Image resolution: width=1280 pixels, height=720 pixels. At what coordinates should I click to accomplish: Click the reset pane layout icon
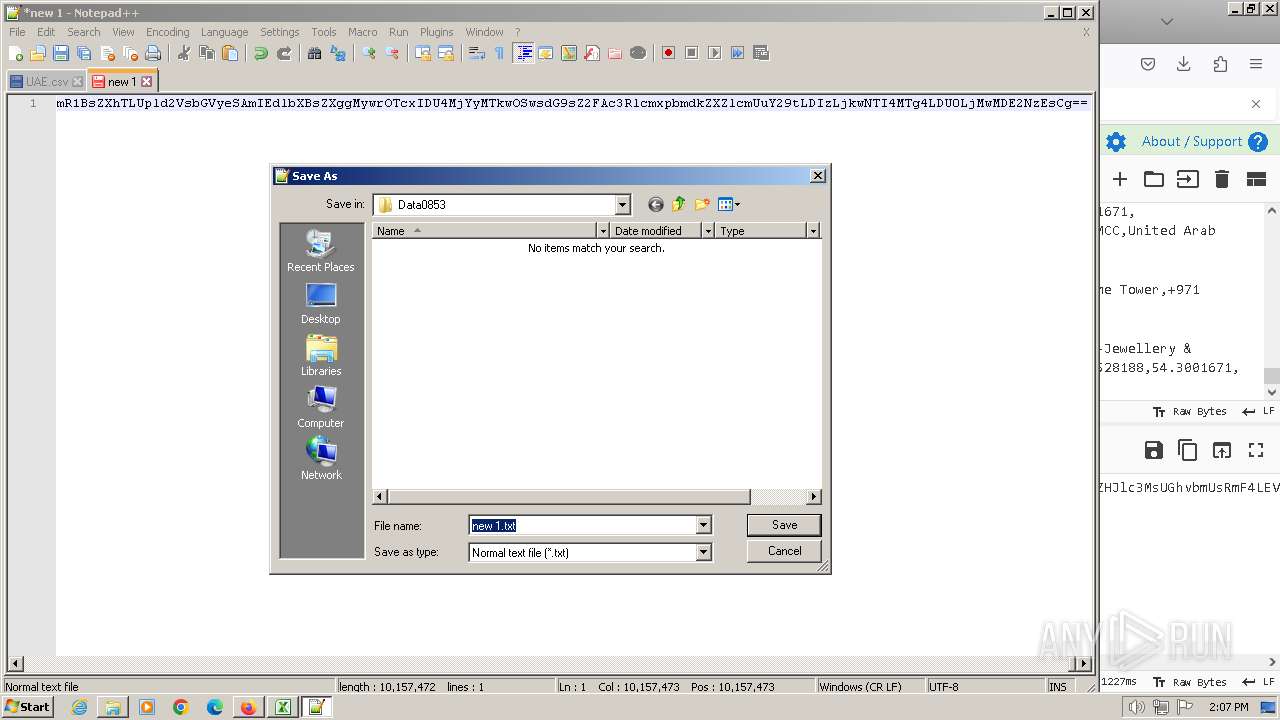point(1256,179)
